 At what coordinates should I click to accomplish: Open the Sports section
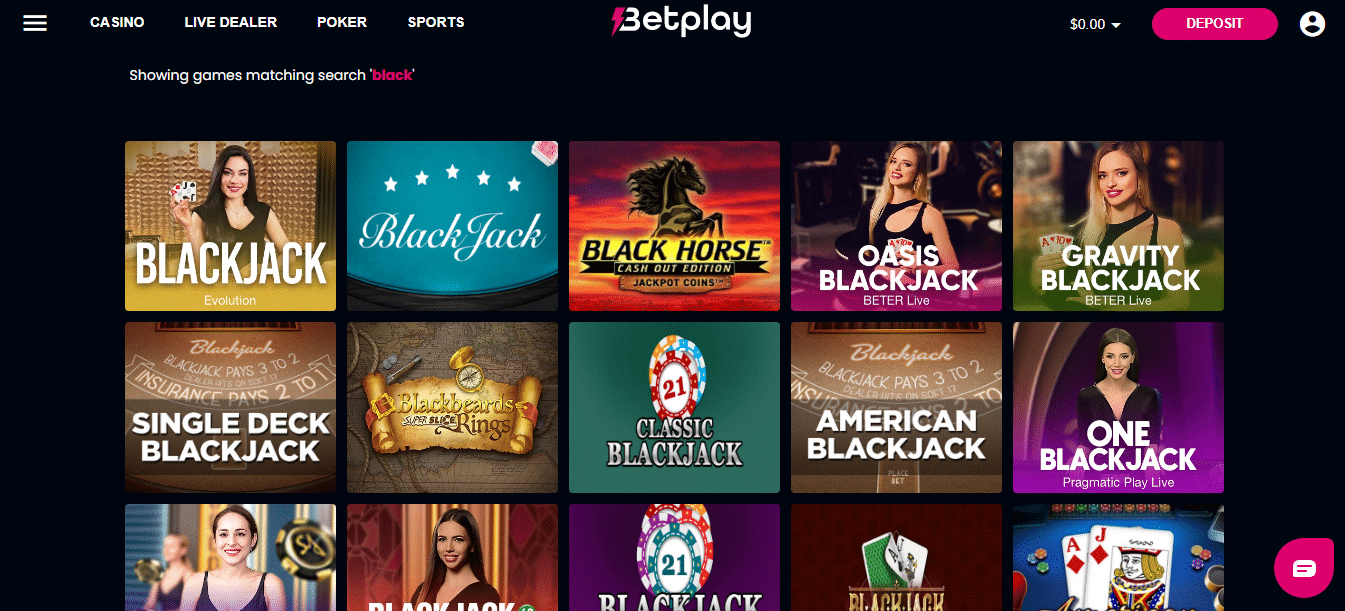coord(436,22)
